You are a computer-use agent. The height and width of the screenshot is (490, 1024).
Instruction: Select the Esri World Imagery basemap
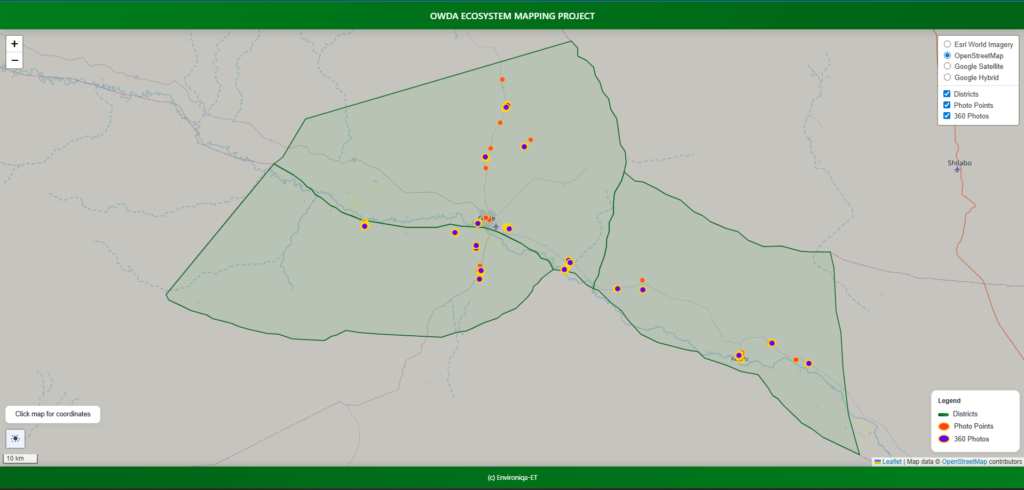947,44
